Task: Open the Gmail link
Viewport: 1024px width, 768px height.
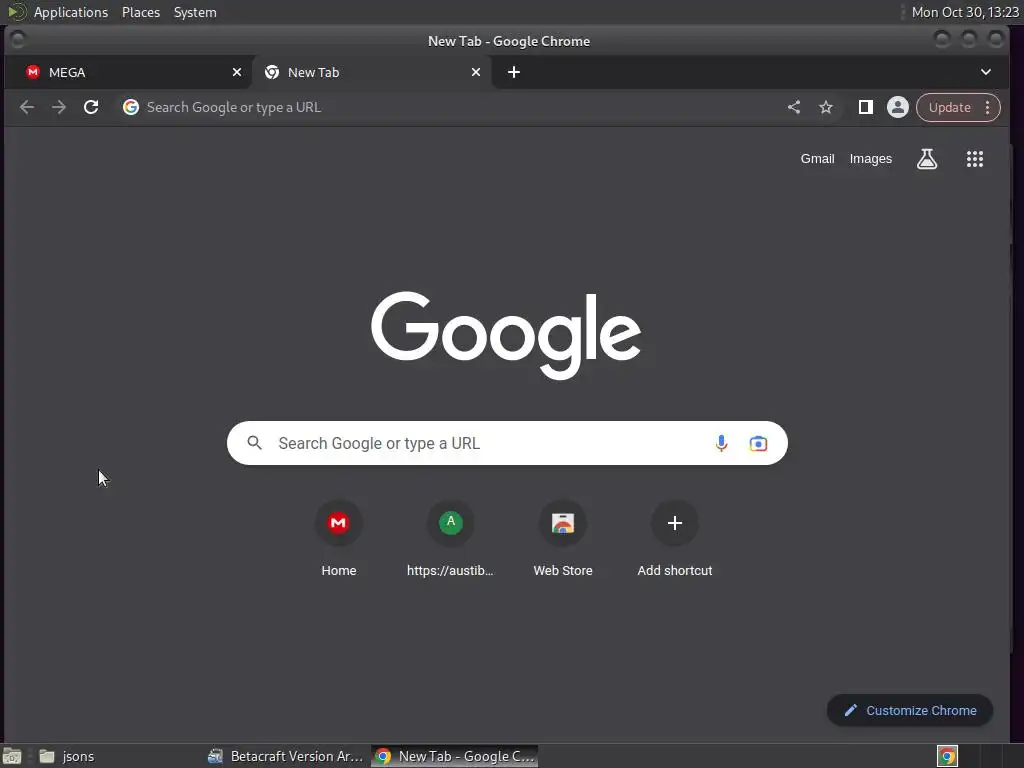Action: click(818, 159)
